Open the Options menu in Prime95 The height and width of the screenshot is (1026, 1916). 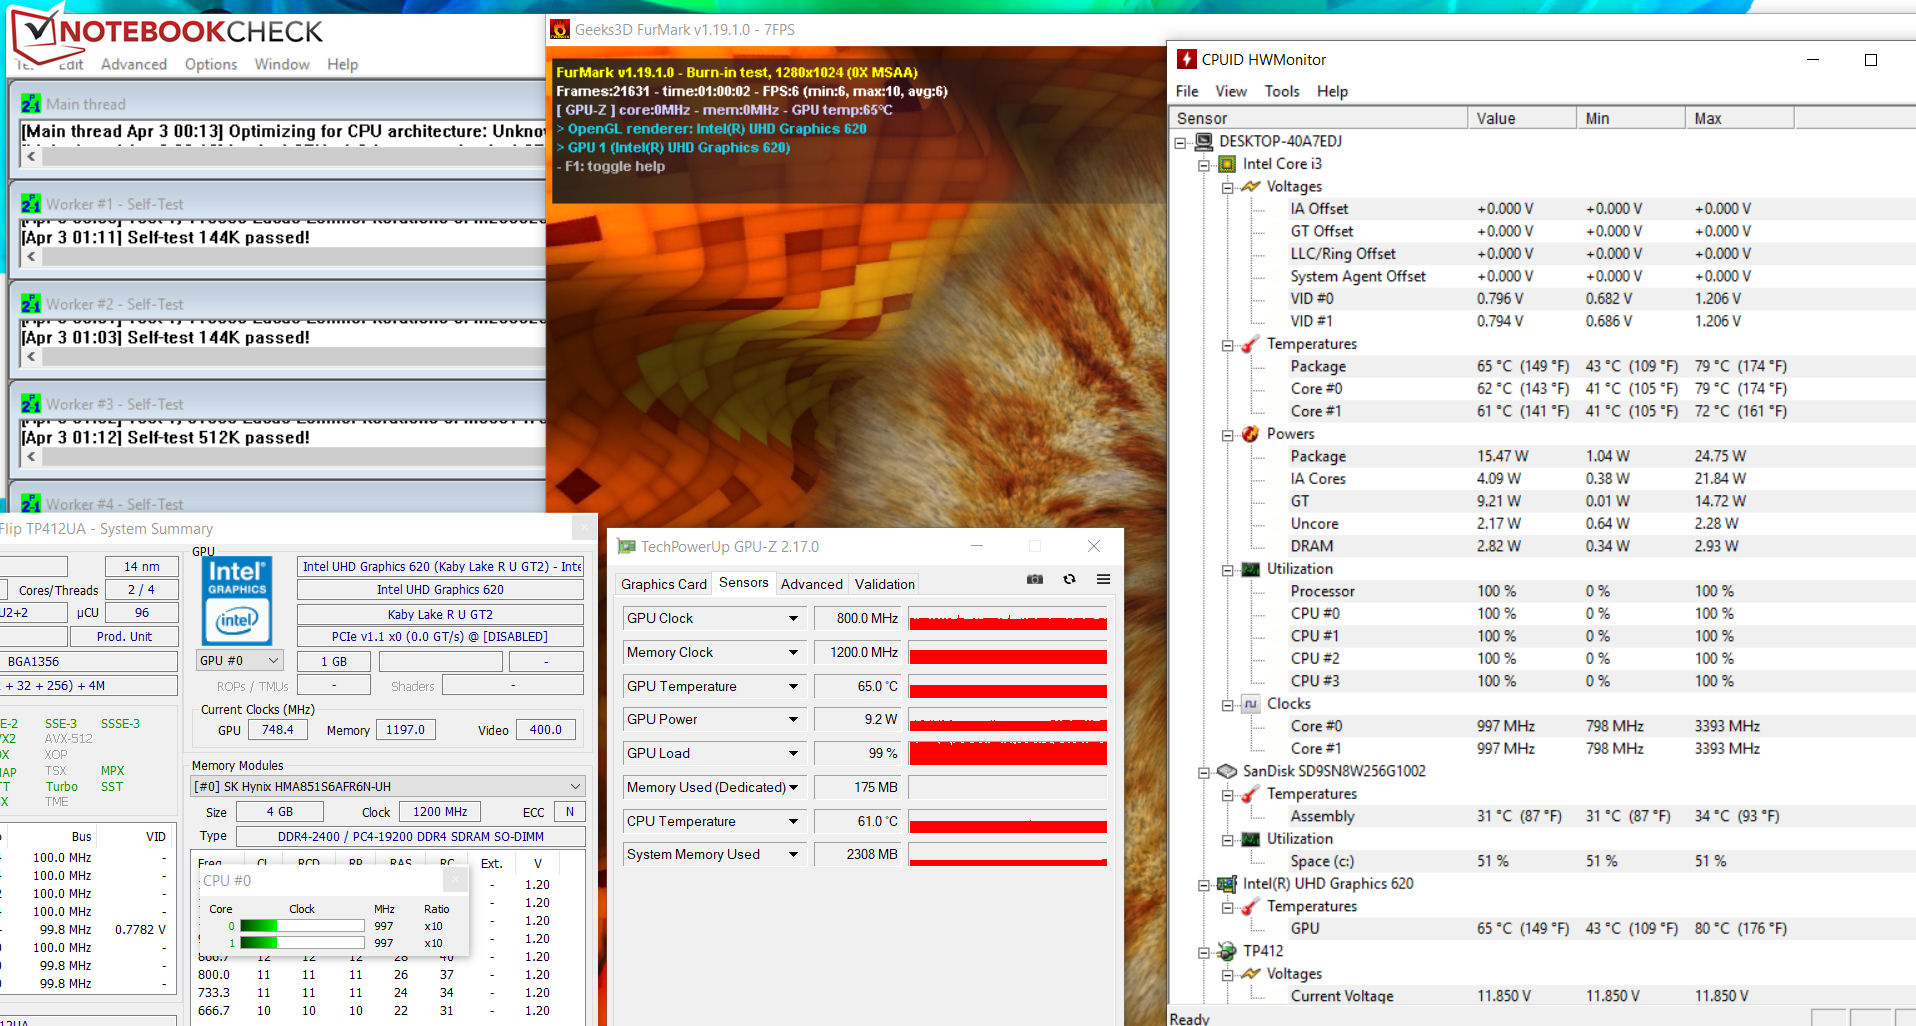point(211,64)
